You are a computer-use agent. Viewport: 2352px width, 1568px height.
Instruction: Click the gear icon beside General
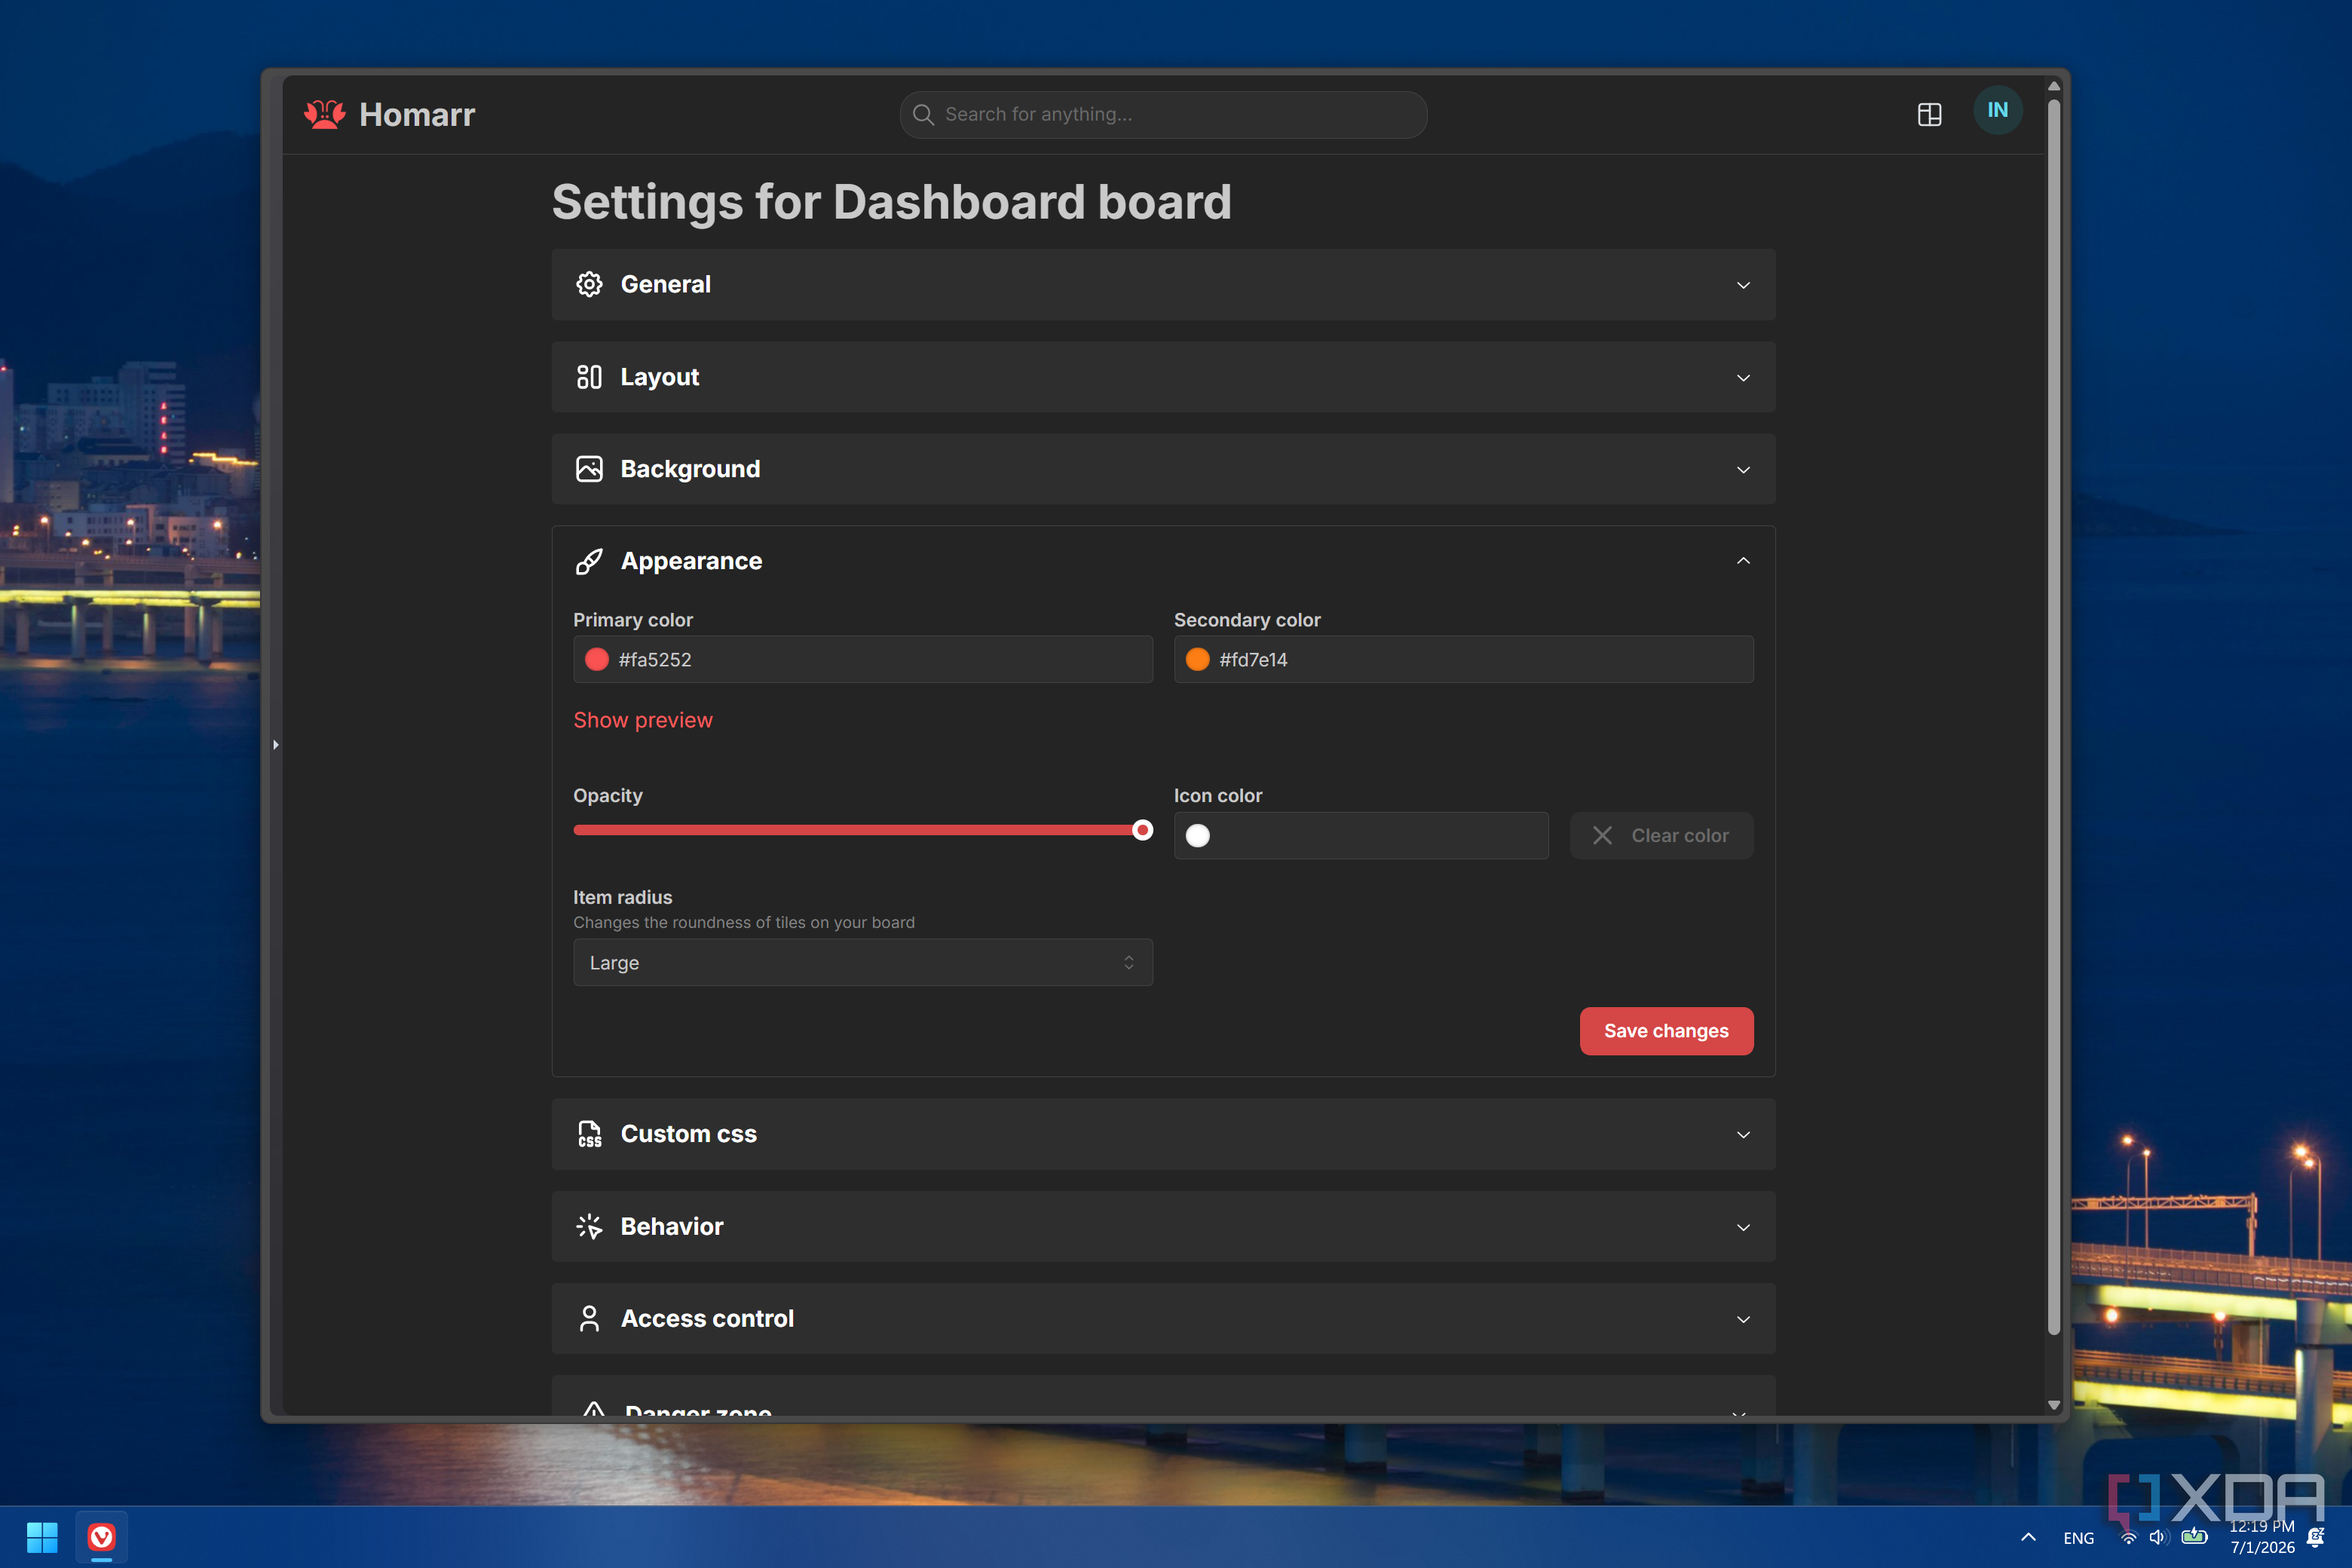point(589,284)
